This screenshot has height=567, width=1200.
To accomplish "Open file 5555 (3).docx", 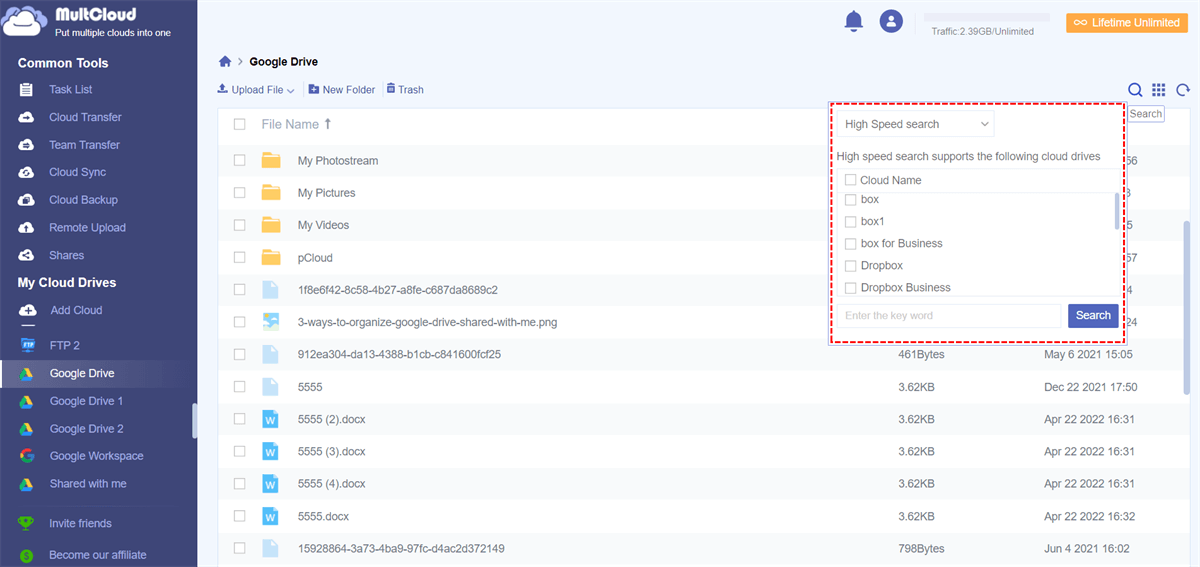I will (332, 451).
